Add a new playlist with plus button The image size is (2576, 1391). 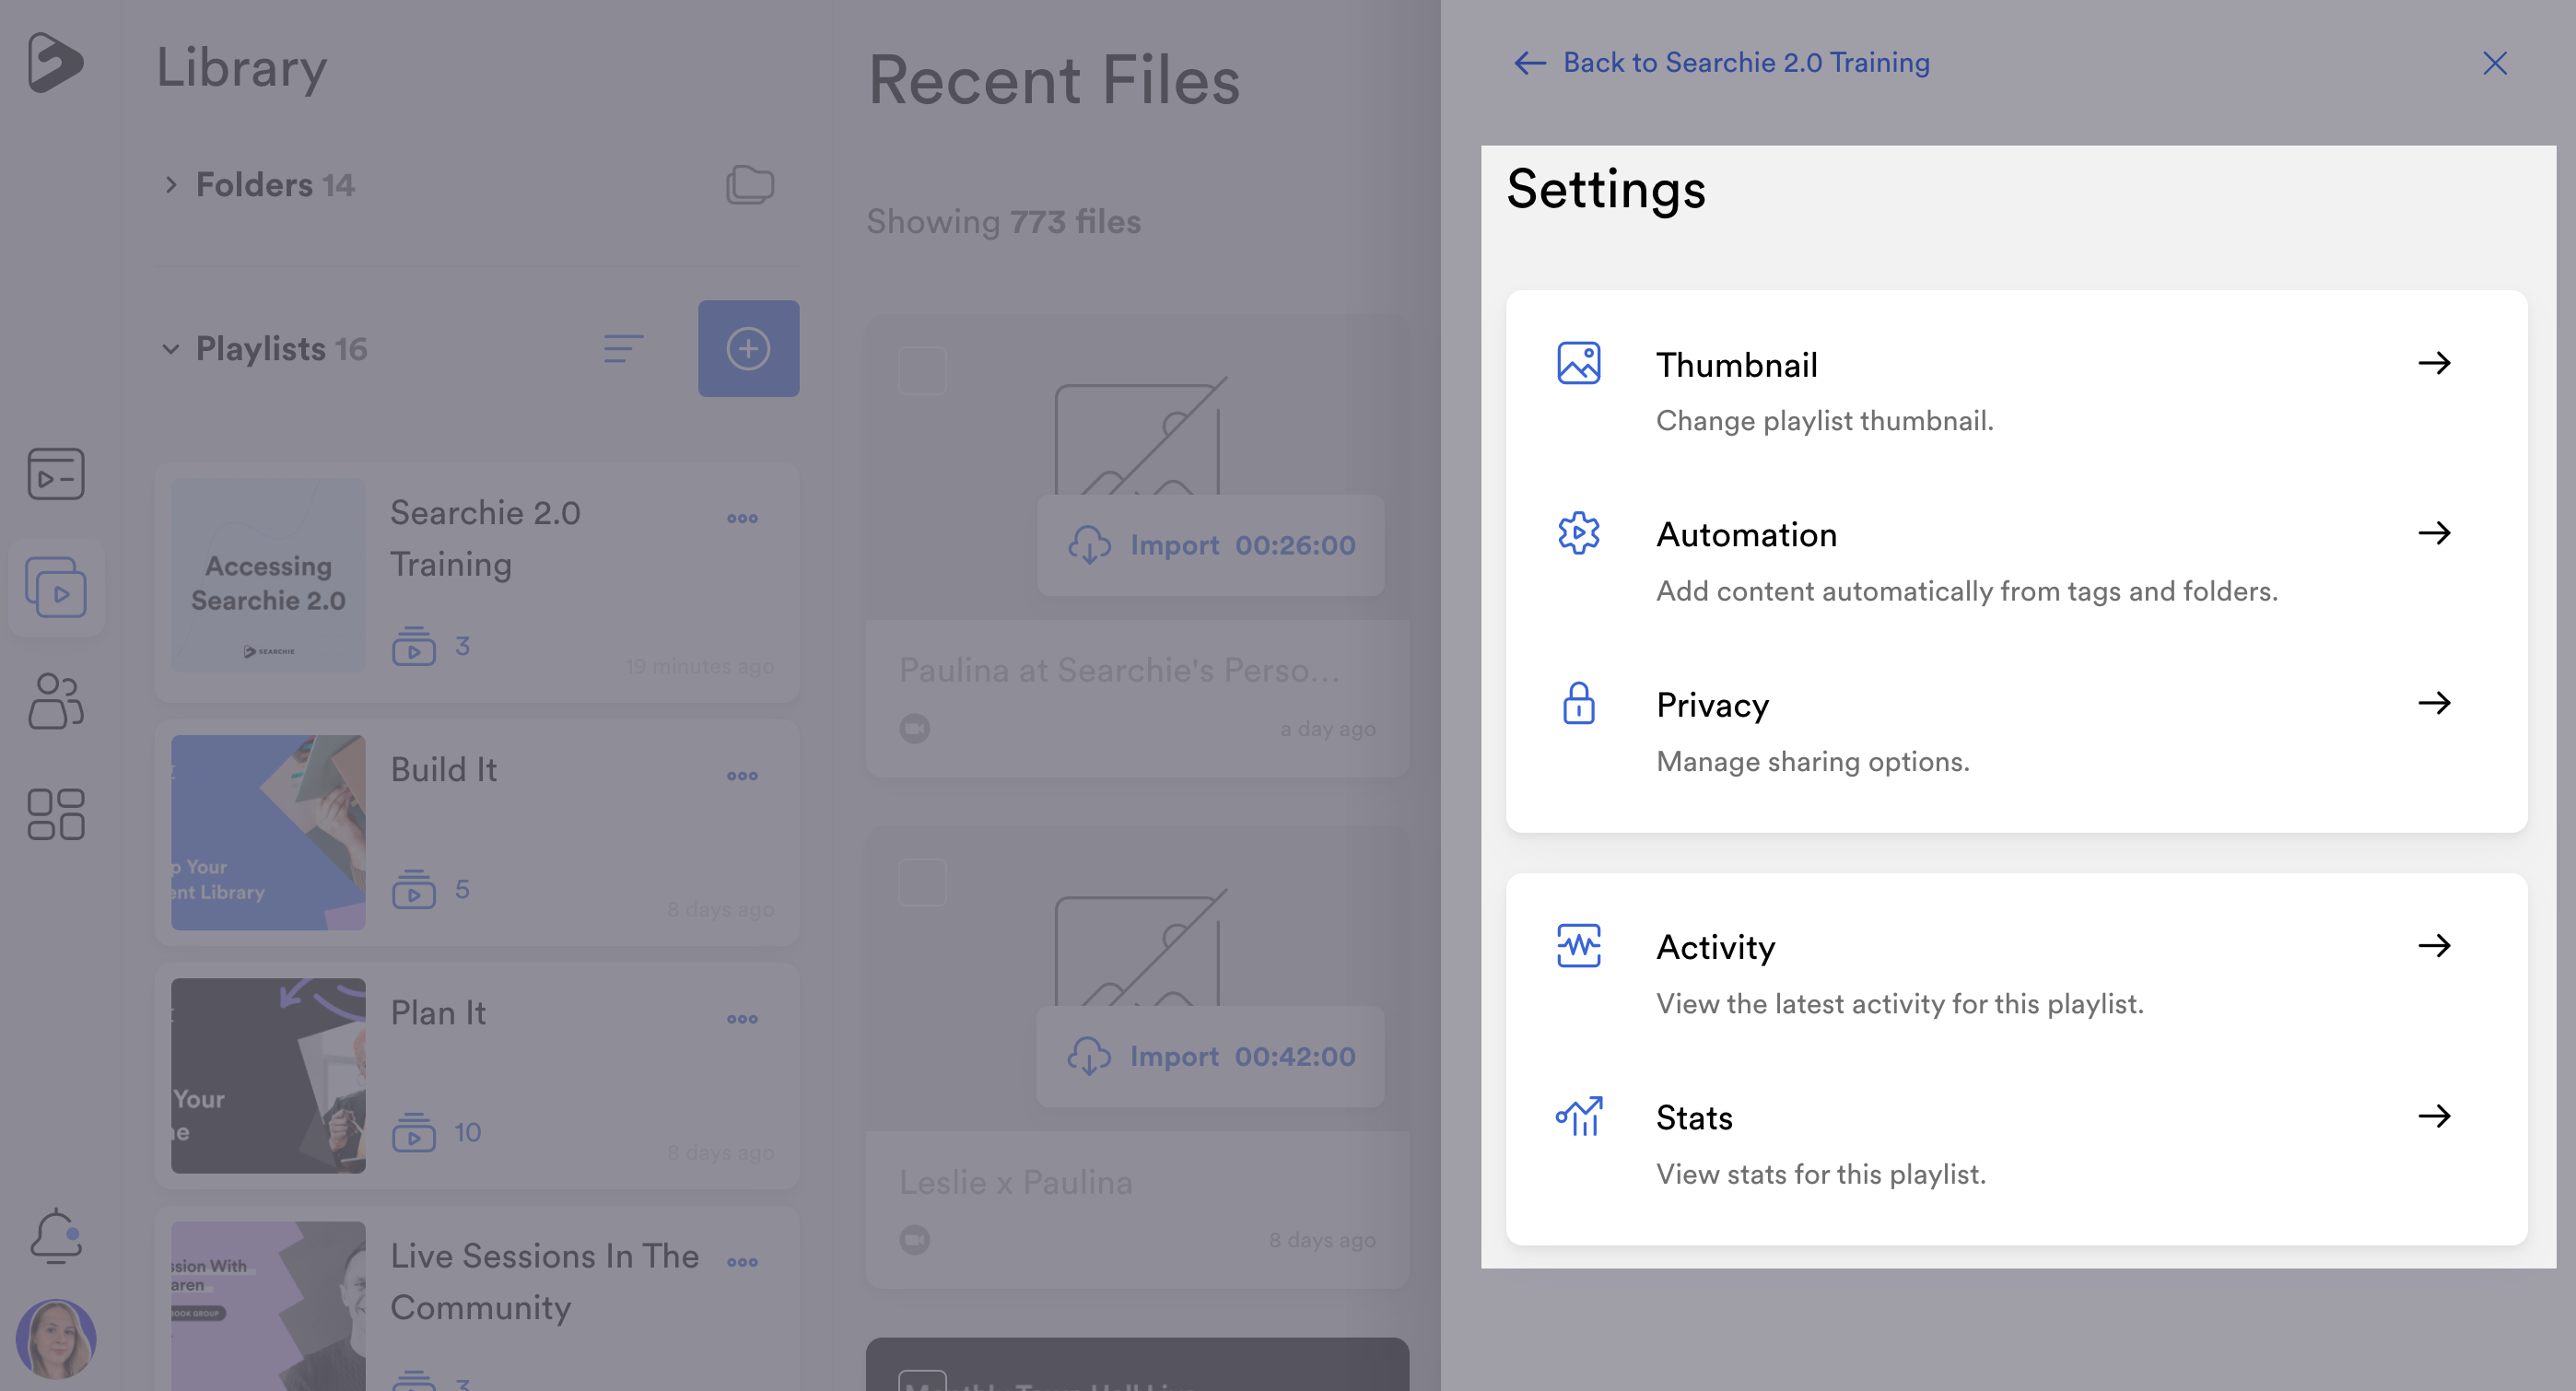(x=748, y=348)
